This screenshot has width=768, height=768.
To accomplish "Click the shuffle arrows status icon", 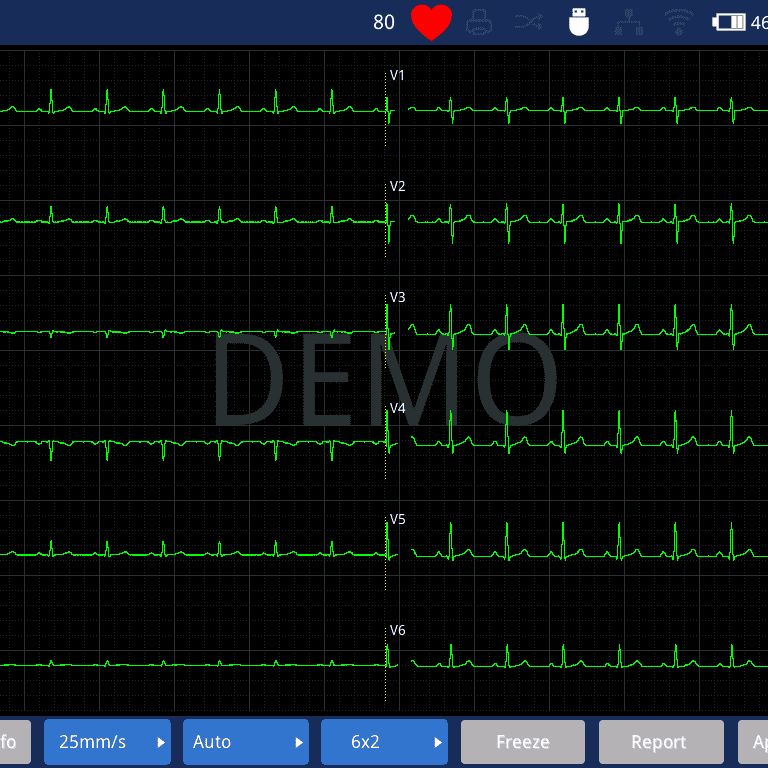I will [x=529, y=22].
